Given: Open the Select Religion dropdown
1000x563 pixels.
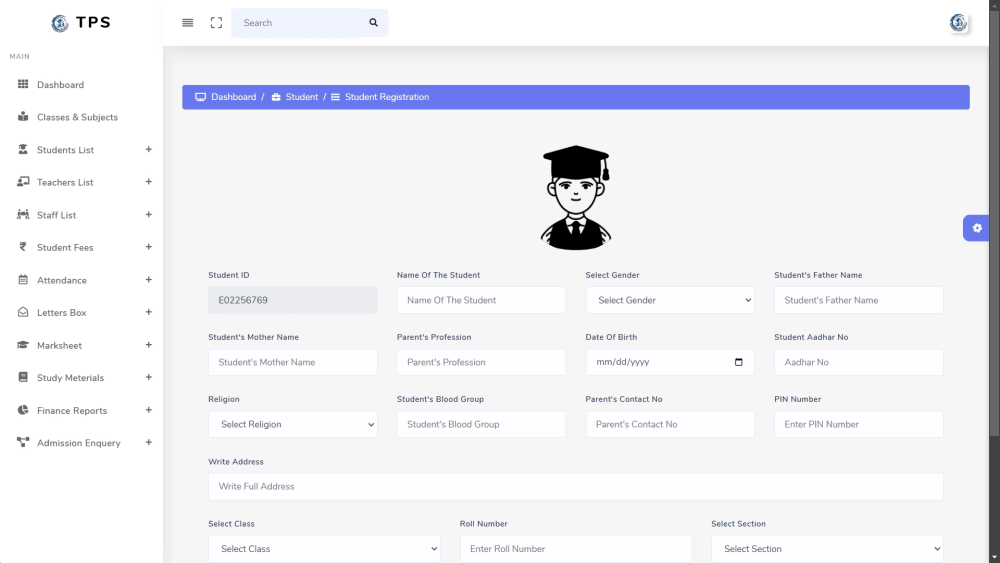Looking at the screenshot, I should (x=293, y=425).
